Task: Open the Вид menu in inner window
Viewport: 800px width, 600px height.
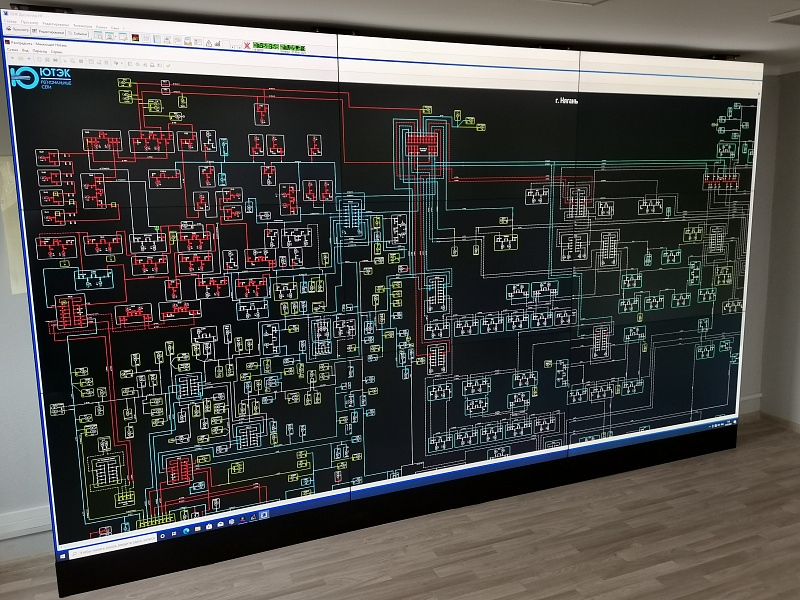Action: (x=27, y=51)
